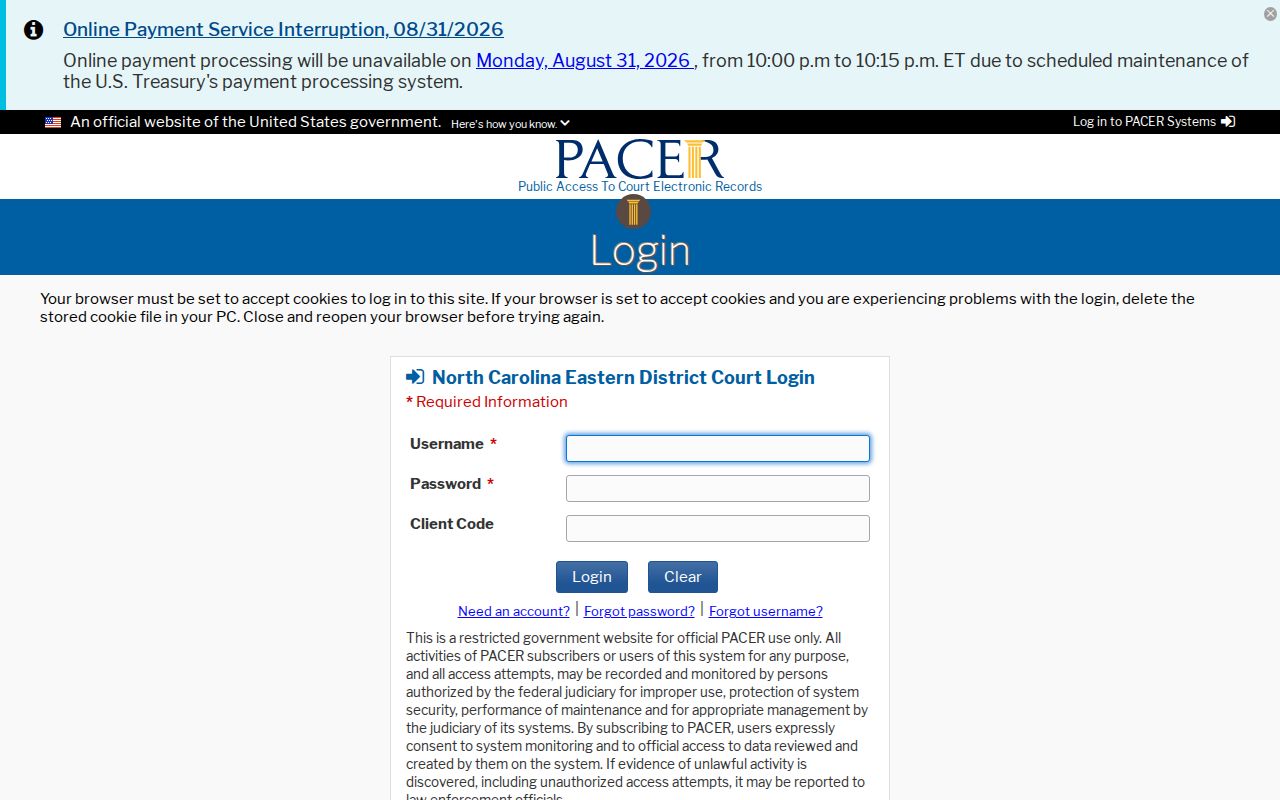Click "An official website of the United States government."
1280x800 pixels.
tap(256, 122)
